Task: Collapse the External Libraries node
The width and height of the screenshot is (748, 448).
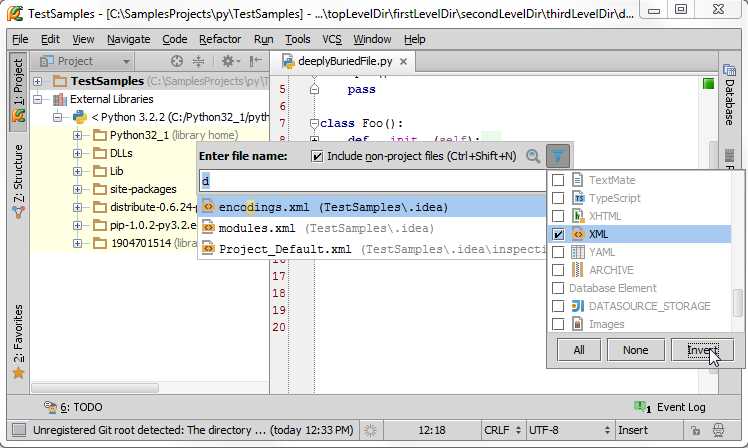Action: coord(37,99)
